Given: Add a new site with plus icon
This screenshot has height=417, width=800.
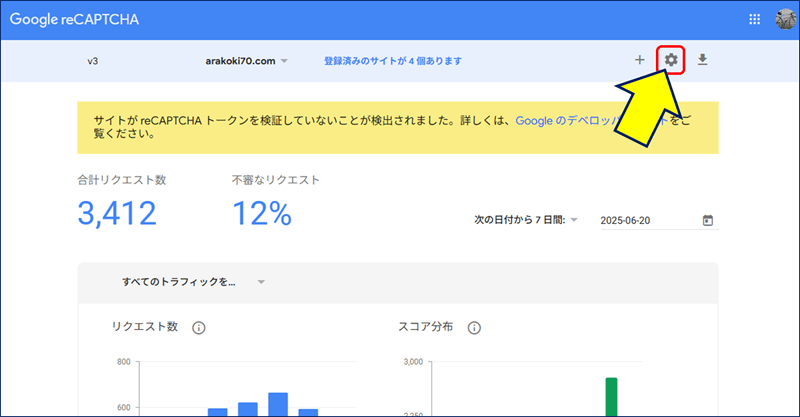Looking at the screenshot, I should click(639, 60).
